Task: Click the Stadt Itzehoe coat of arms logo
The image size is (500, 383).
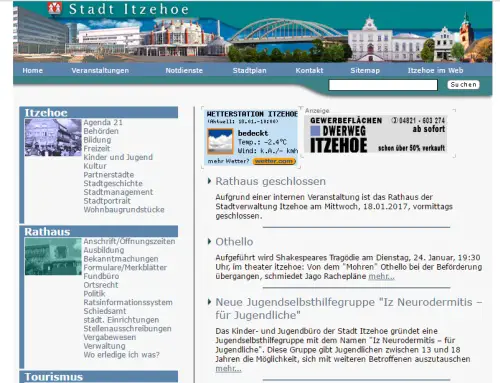Action: (55, 8)
